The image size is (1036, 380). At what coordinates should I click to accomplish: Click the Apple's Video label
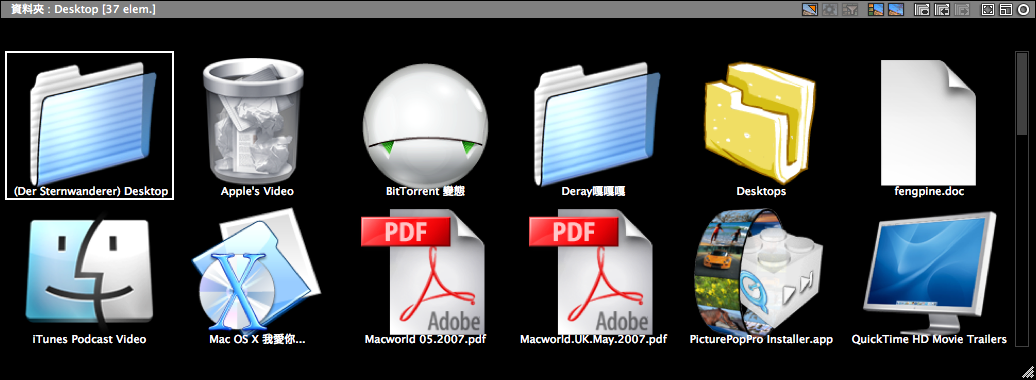tap(257, 192)
